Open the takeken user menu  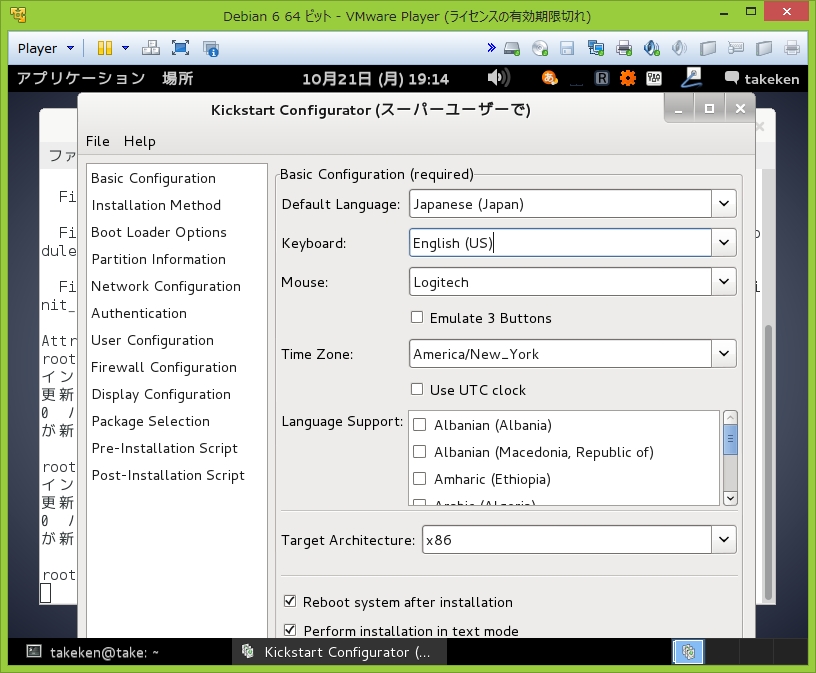762,79
